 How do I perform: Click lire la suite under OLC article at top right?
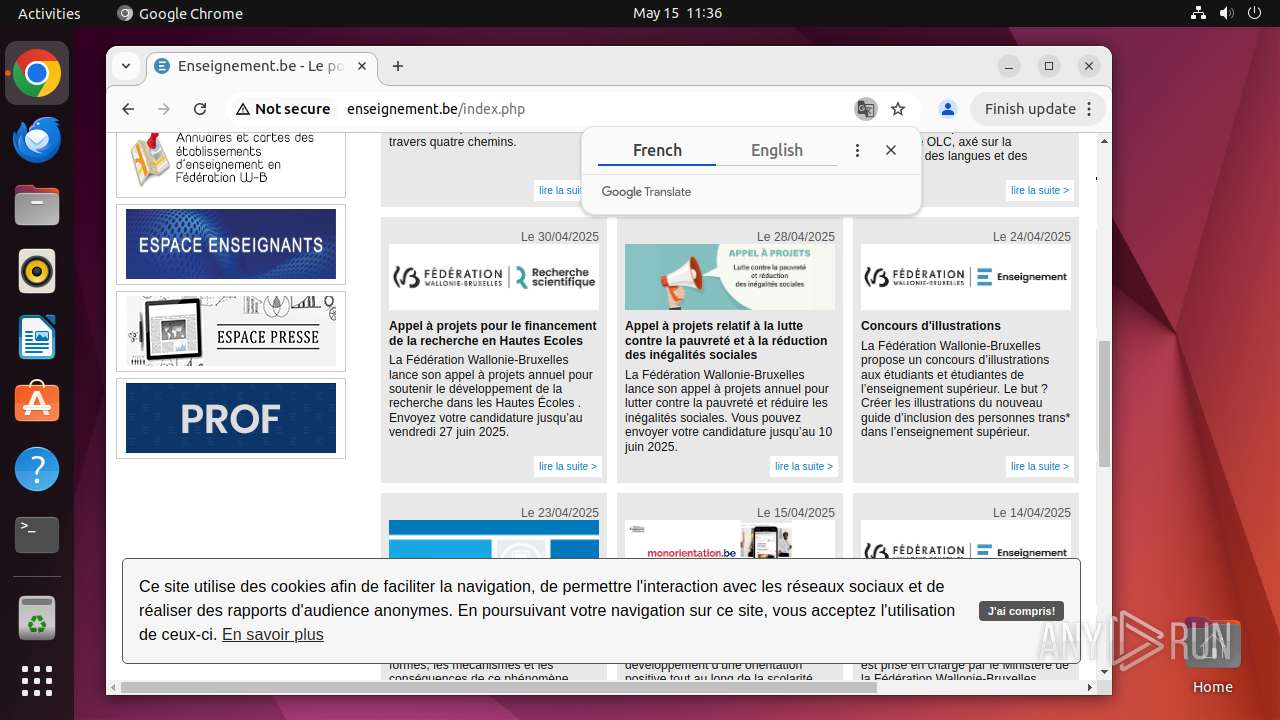click(1040, 190)
